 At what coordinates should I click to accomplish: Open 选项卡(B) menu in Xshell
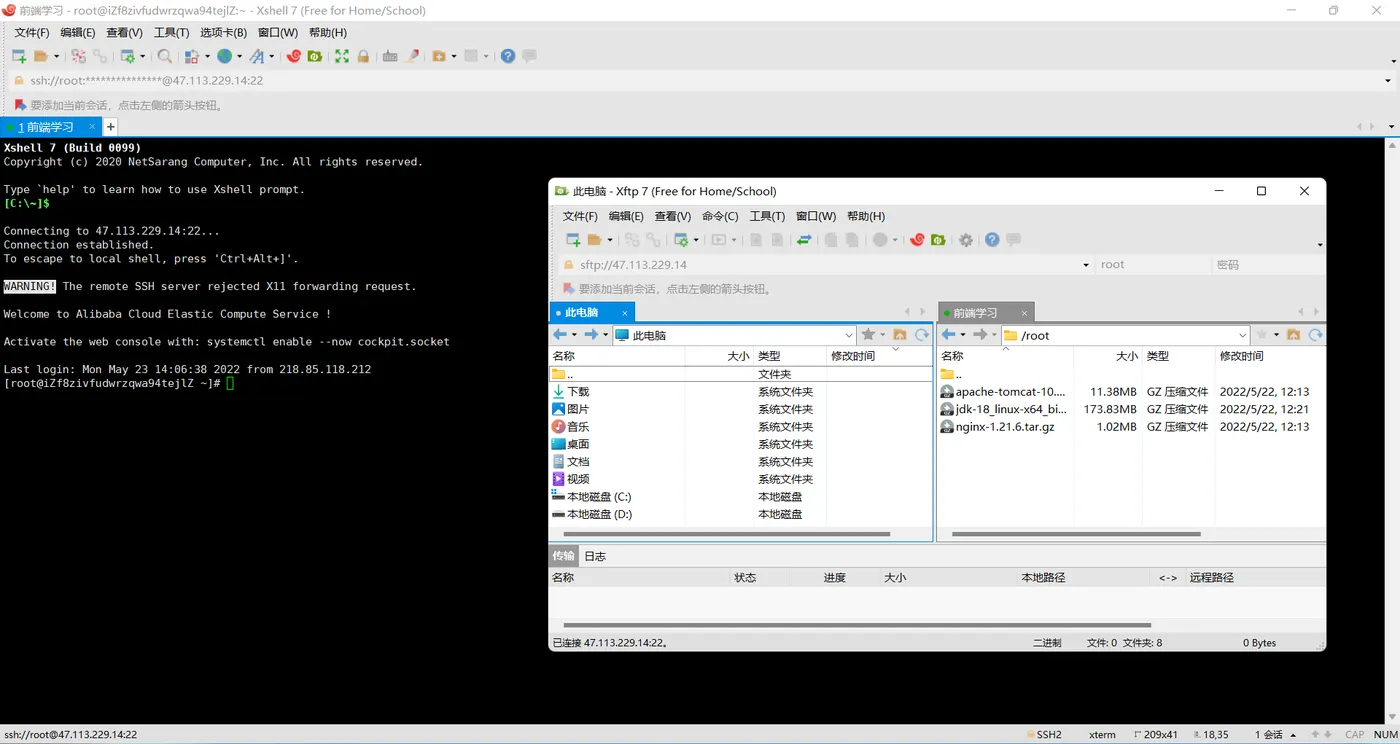223,33
